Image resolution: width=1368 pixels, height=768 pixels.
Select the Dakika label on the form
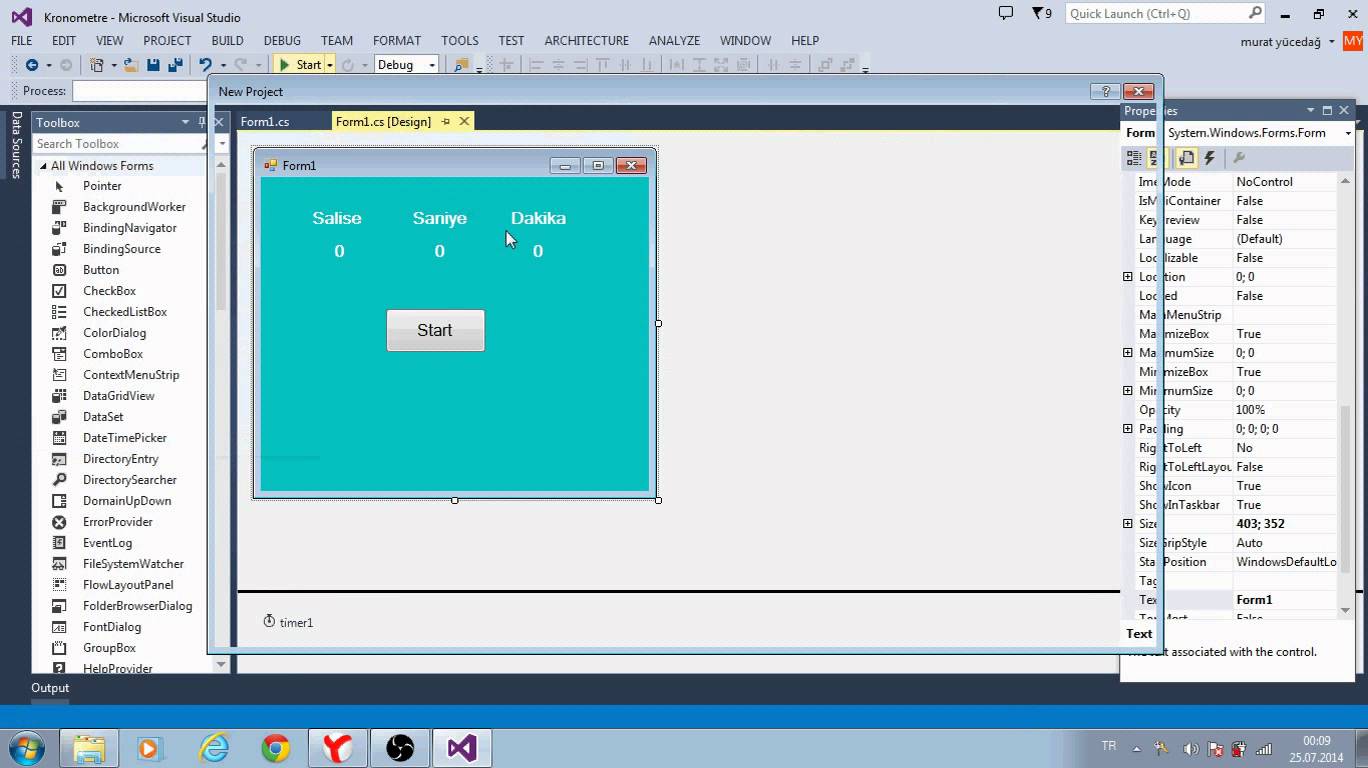coord(538,218)
